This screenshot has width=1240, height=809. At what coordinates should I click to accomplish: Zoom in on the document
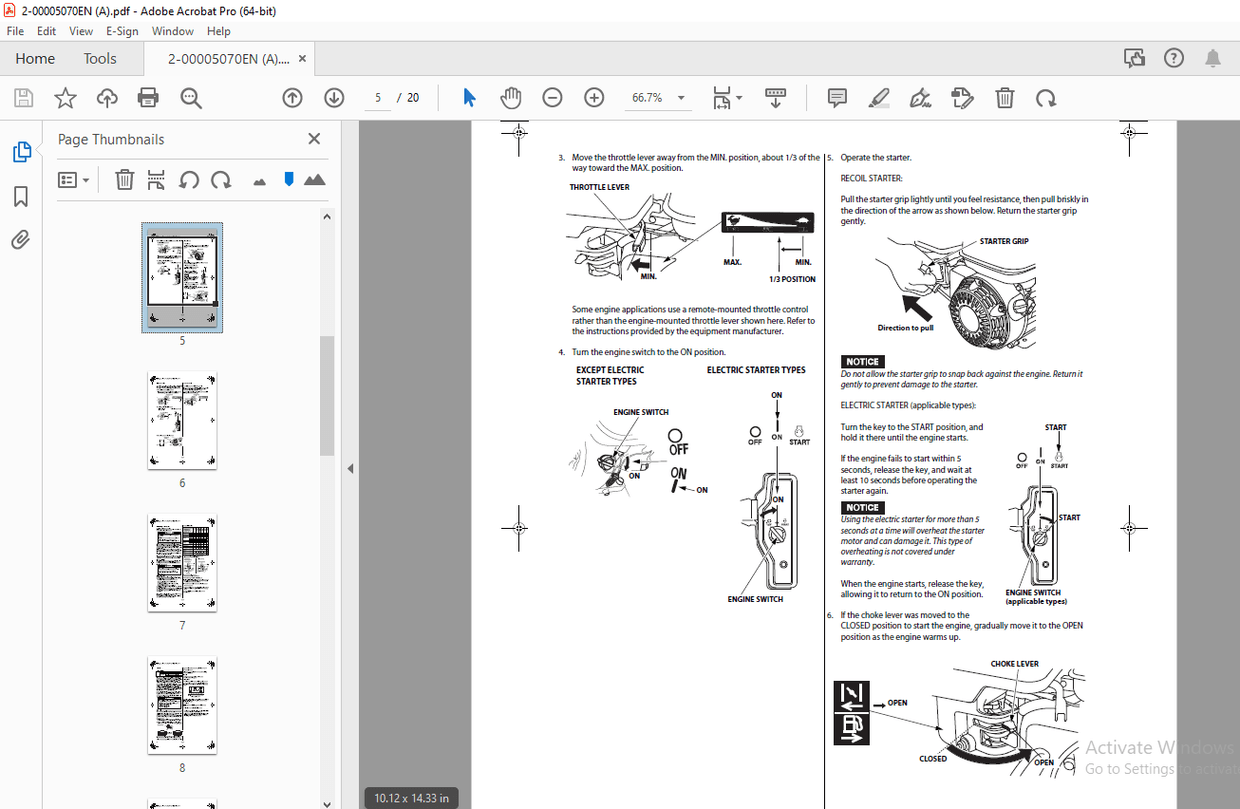click(x=594, y=97)
